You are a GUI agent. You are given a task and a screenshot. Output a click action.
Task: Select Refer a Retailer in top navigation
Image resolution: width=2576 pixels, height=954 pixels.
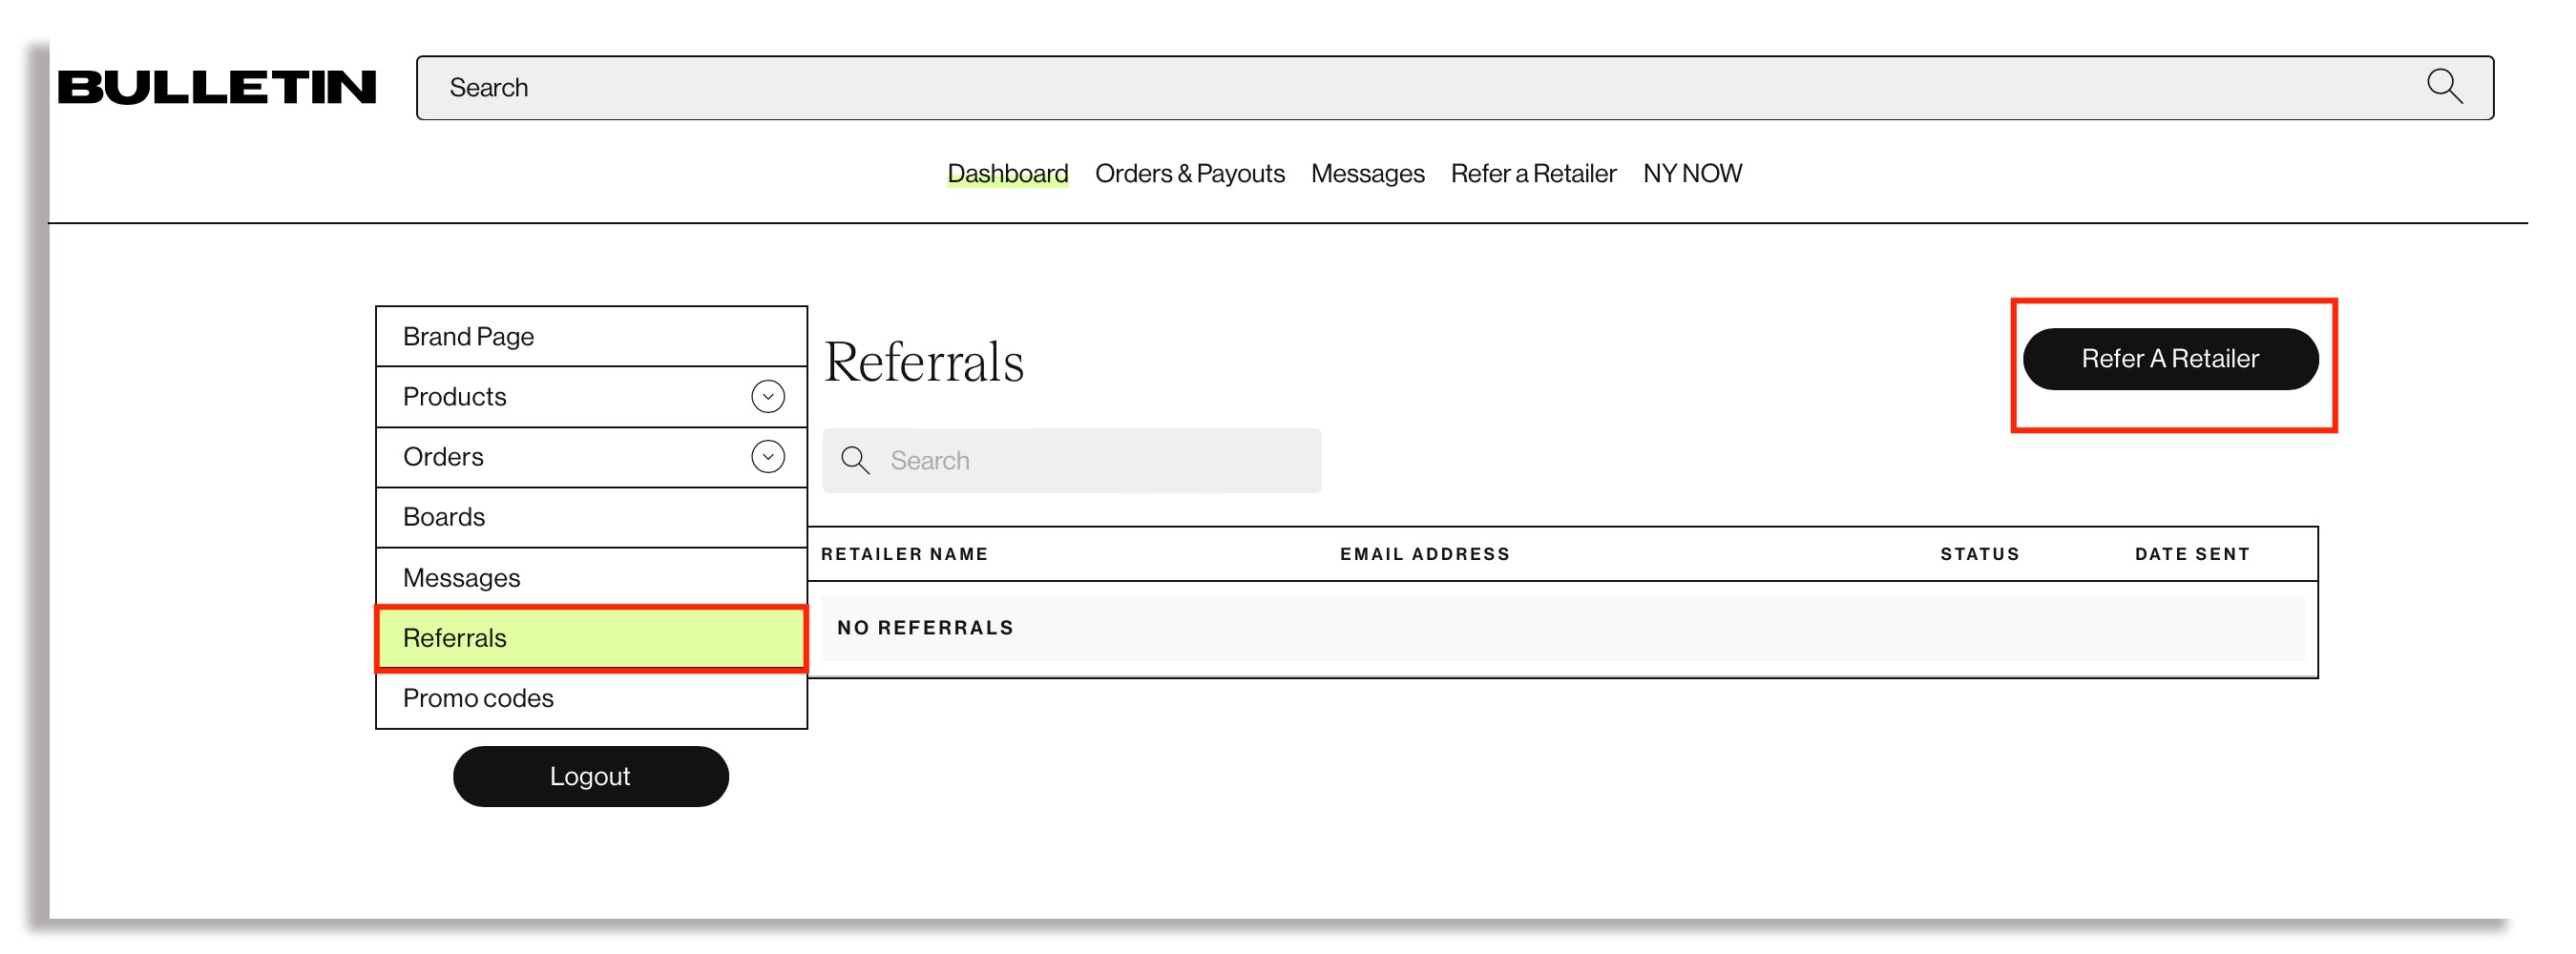[1532, 174]
